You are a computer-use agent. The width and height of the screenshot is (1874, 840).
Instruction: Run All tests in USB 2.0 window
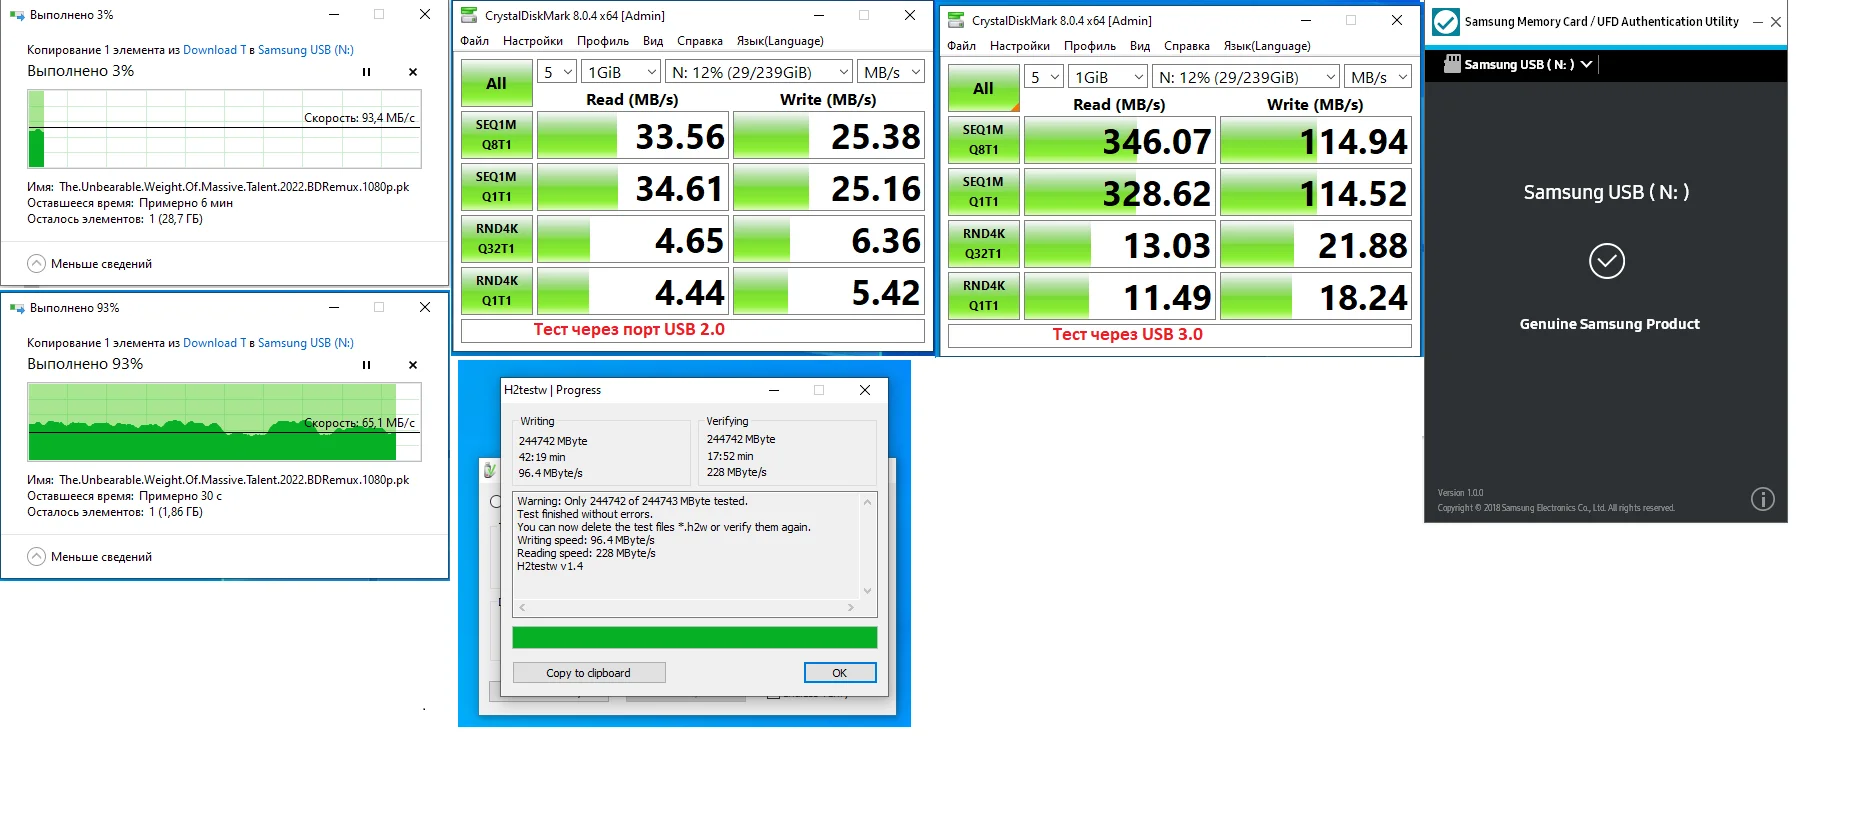coord(497,83)
